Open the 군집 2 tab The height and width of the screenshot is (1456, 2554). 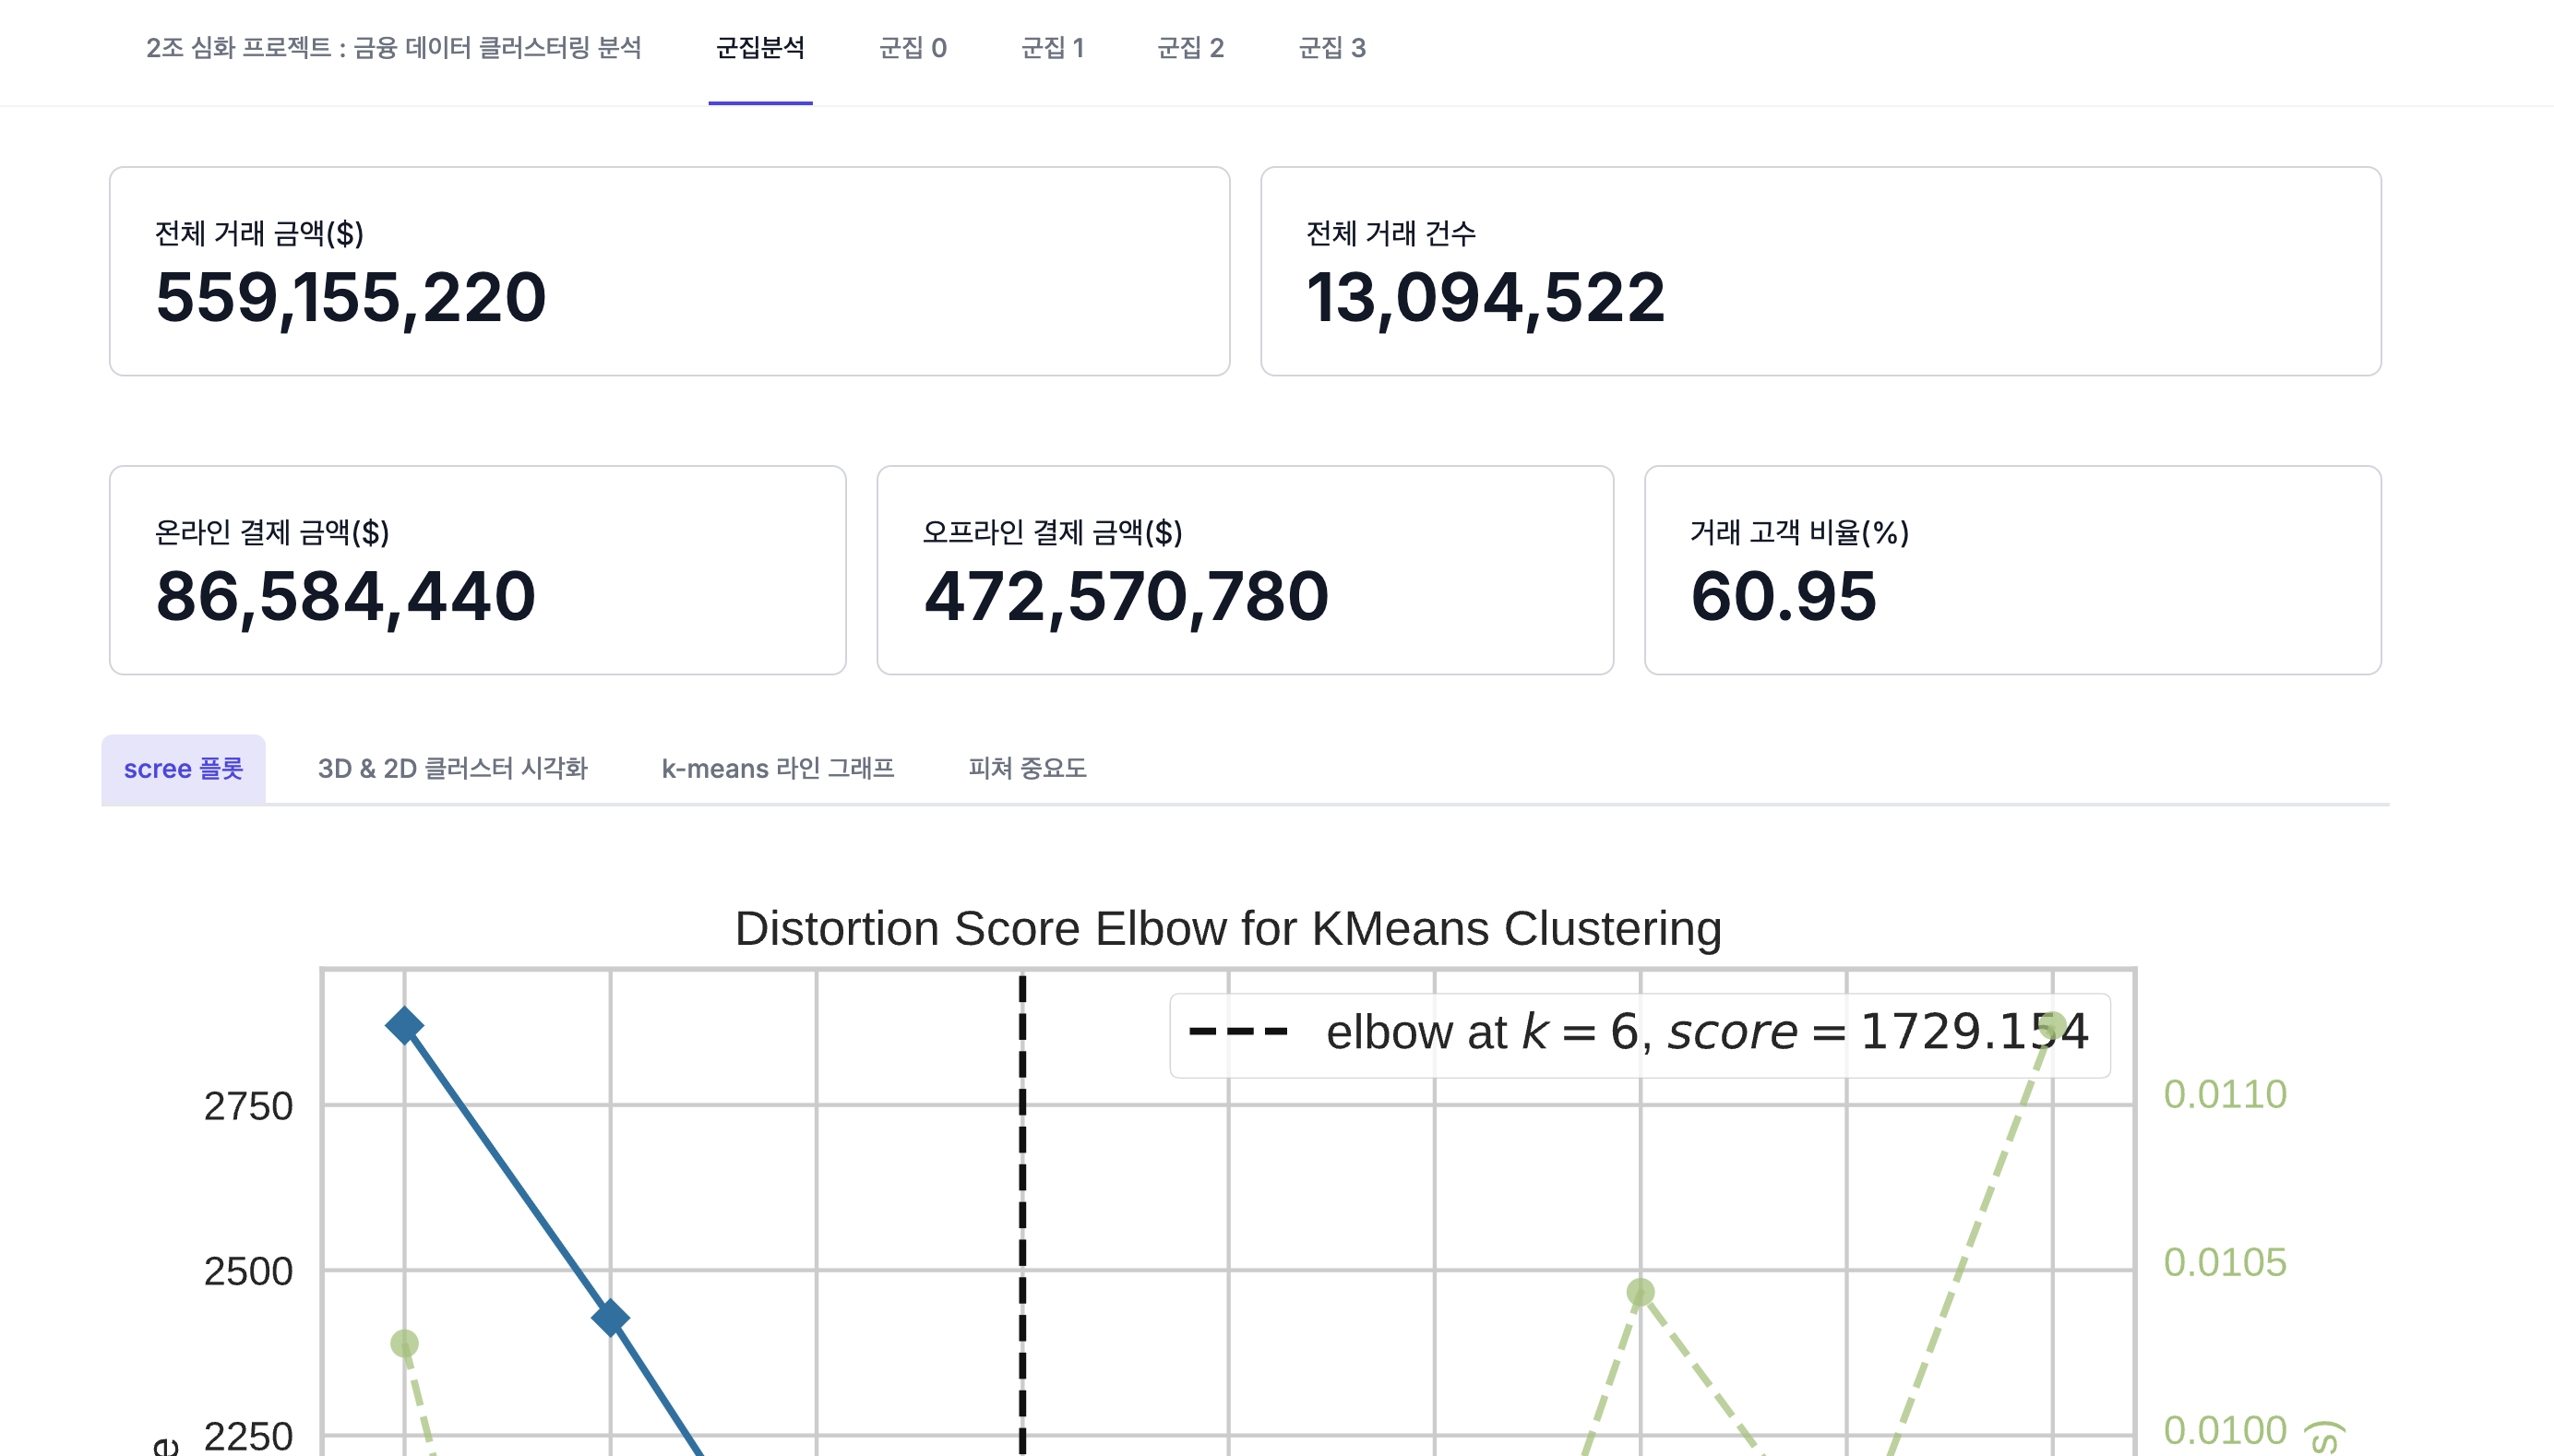coord(1190,48)
